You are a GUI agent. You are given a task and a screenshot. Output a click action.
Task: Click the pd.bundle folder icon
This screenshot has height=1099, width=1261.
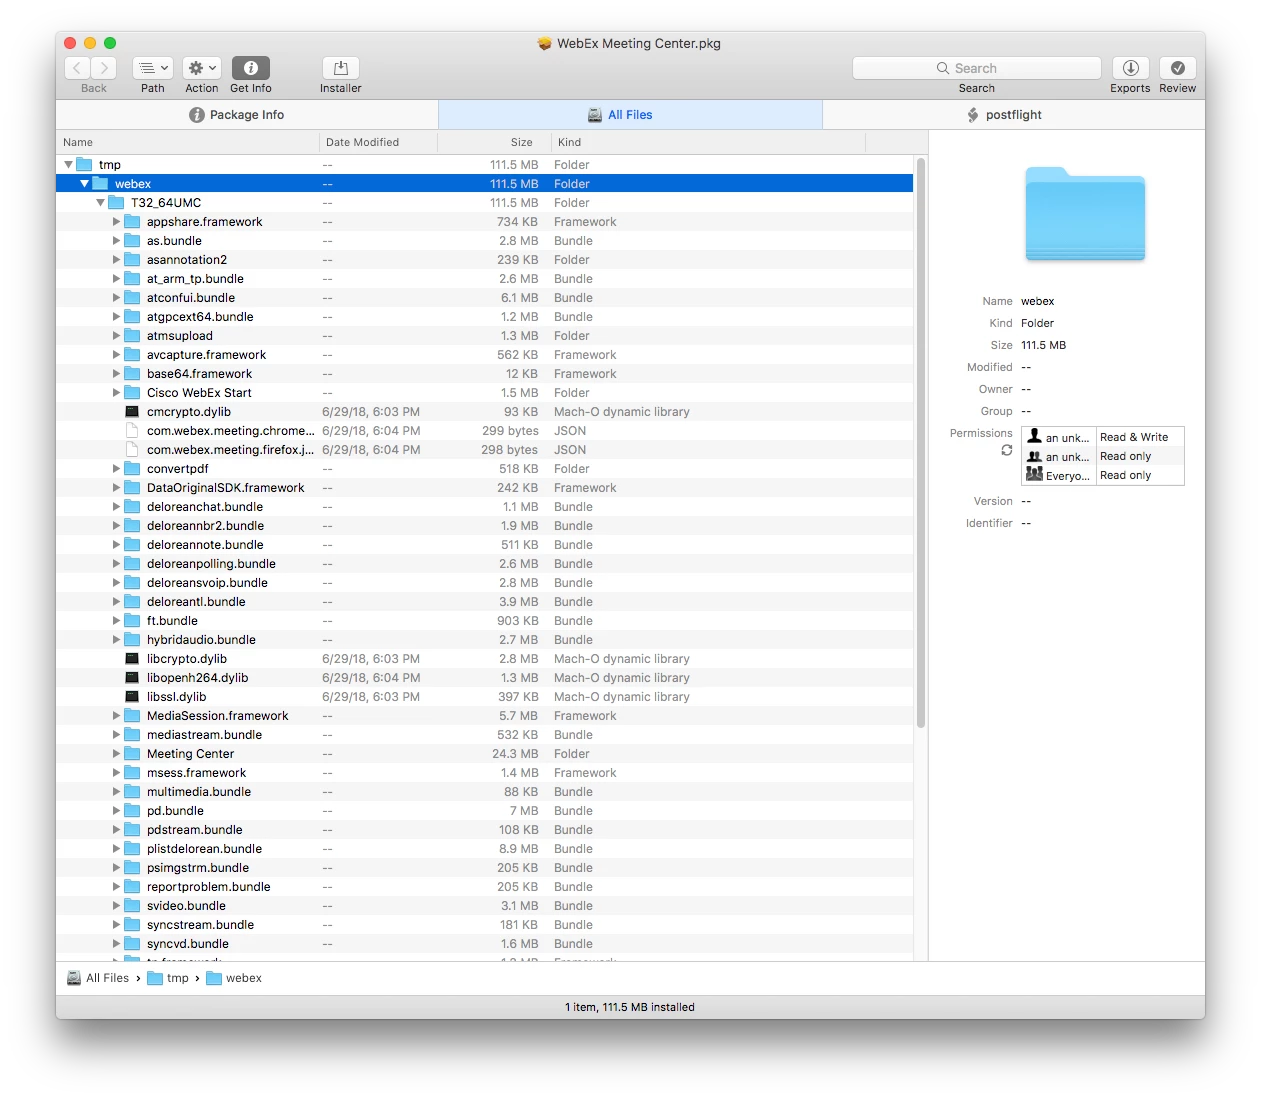pyautogui.click(x=132, y=811)
